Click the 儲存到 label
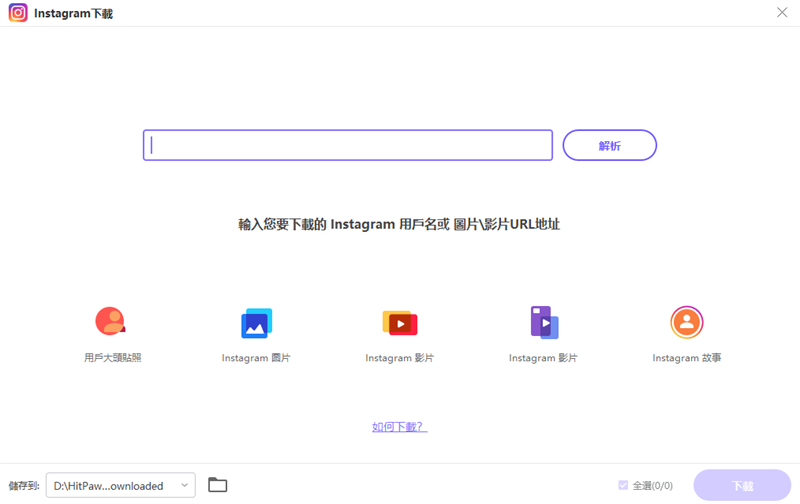Image resolution: width=800 pixels, height=504 pixels. click(x=23, y=486)
